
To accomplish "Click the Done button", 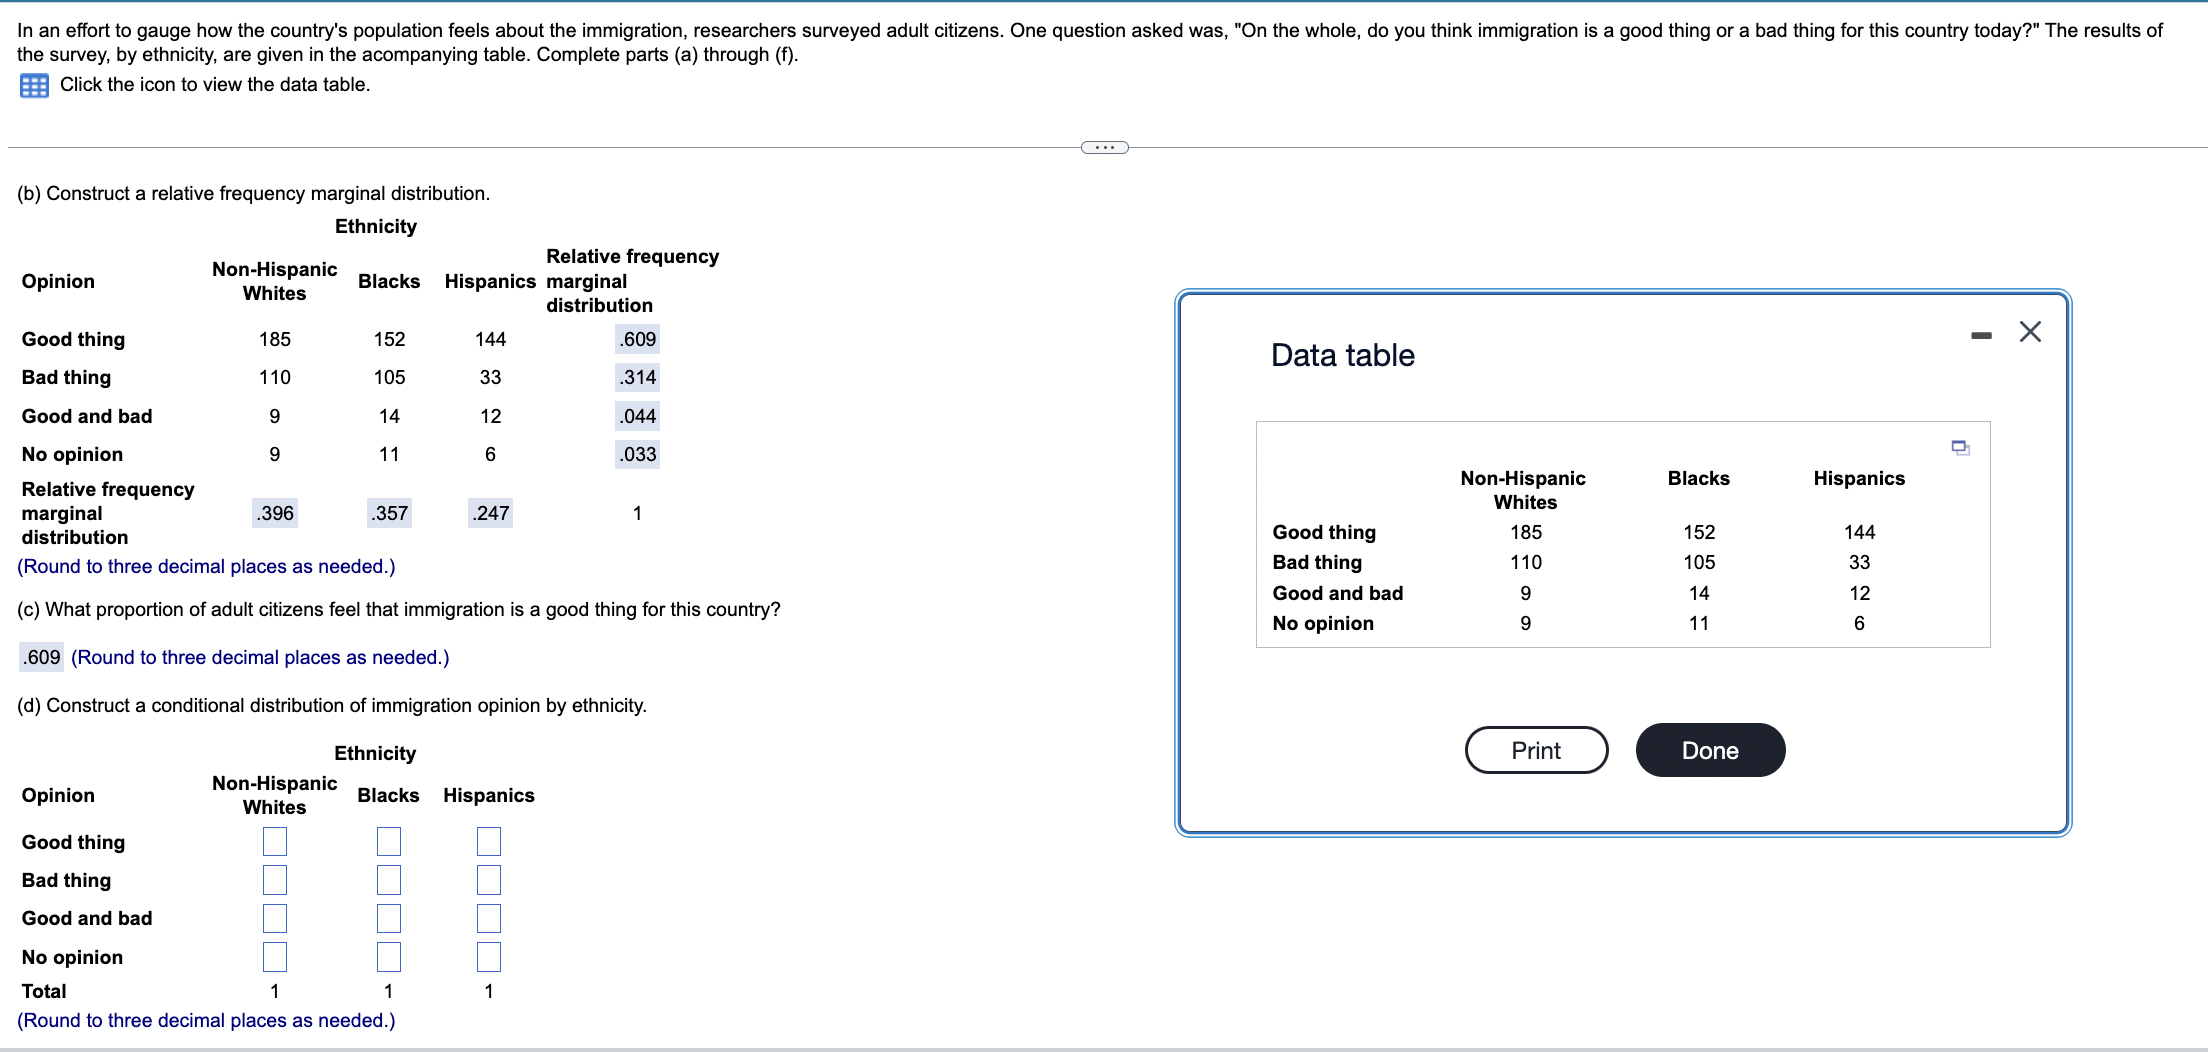I will 1709,749.
